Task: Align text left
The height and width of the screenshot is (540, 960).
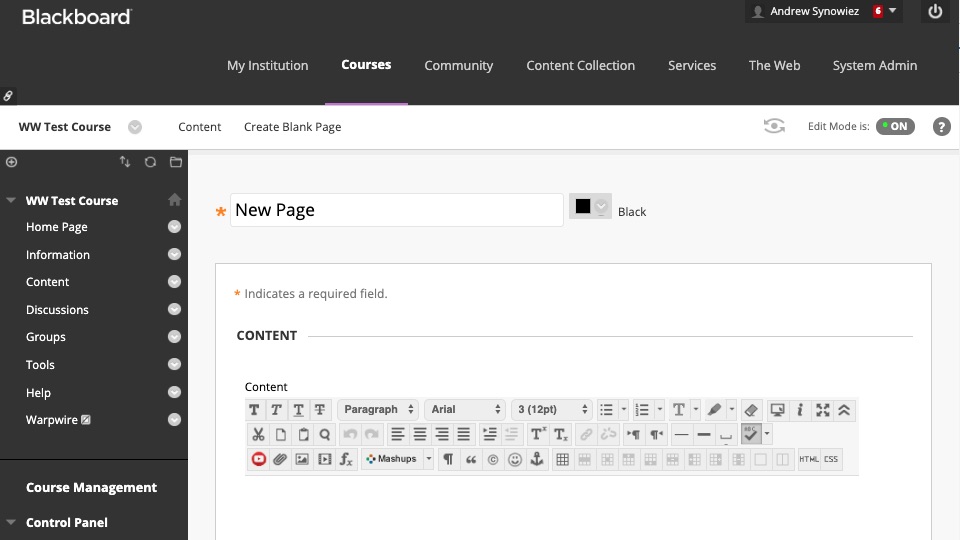Action: [x=397, y=435]
